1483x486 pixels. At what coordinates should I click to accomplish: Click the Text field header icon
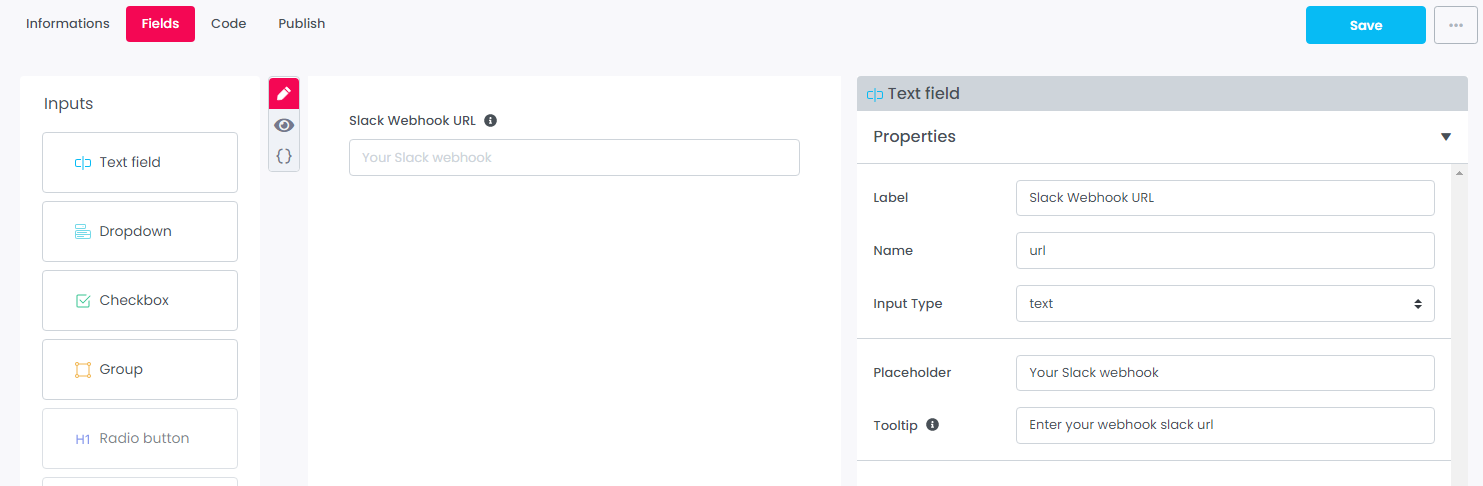pos(875,94)
